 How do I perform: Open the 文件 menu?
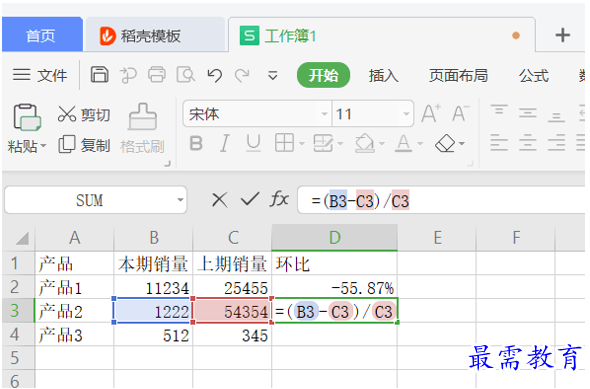point(40,75)
